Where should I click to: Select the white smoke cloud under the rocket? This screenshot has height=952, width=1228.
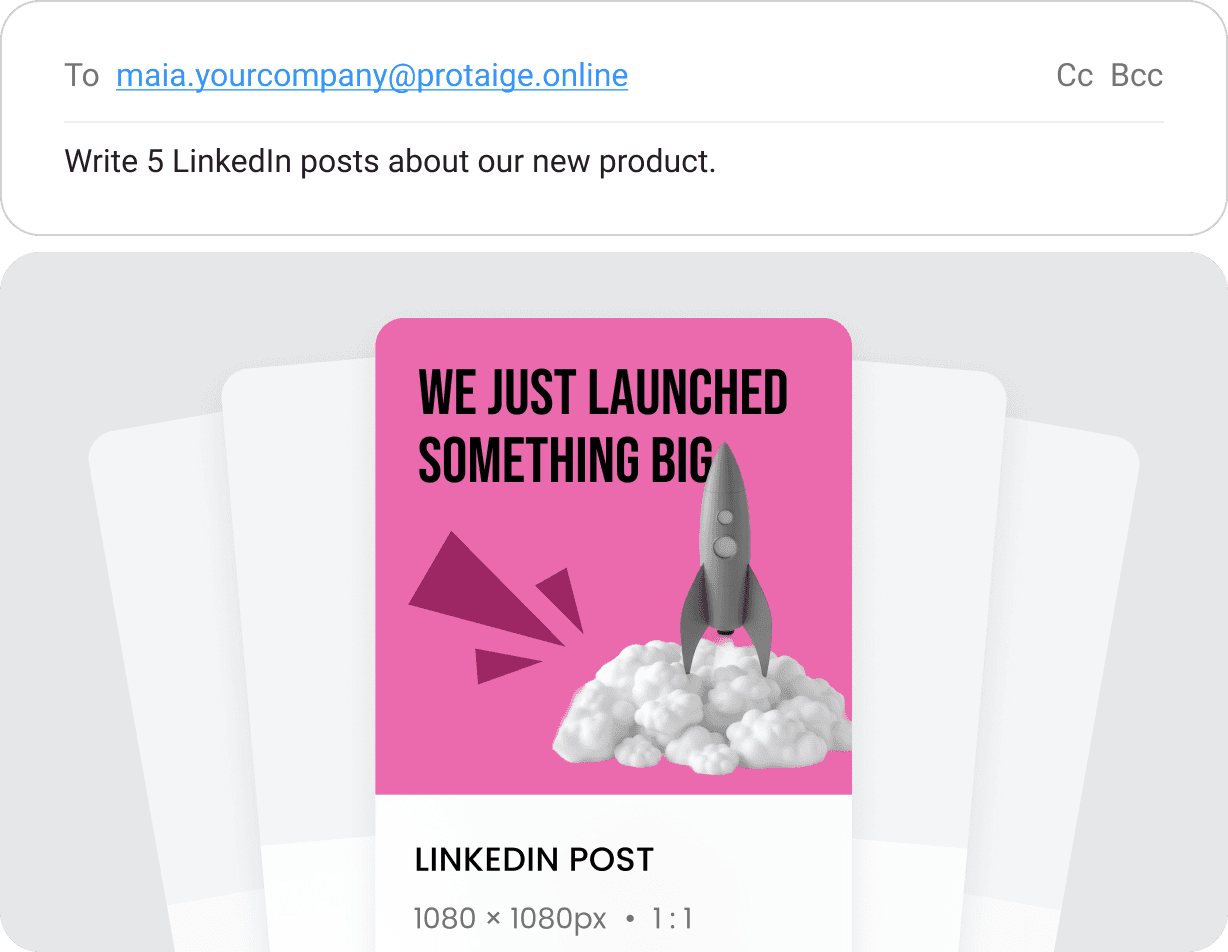(700, 710)
